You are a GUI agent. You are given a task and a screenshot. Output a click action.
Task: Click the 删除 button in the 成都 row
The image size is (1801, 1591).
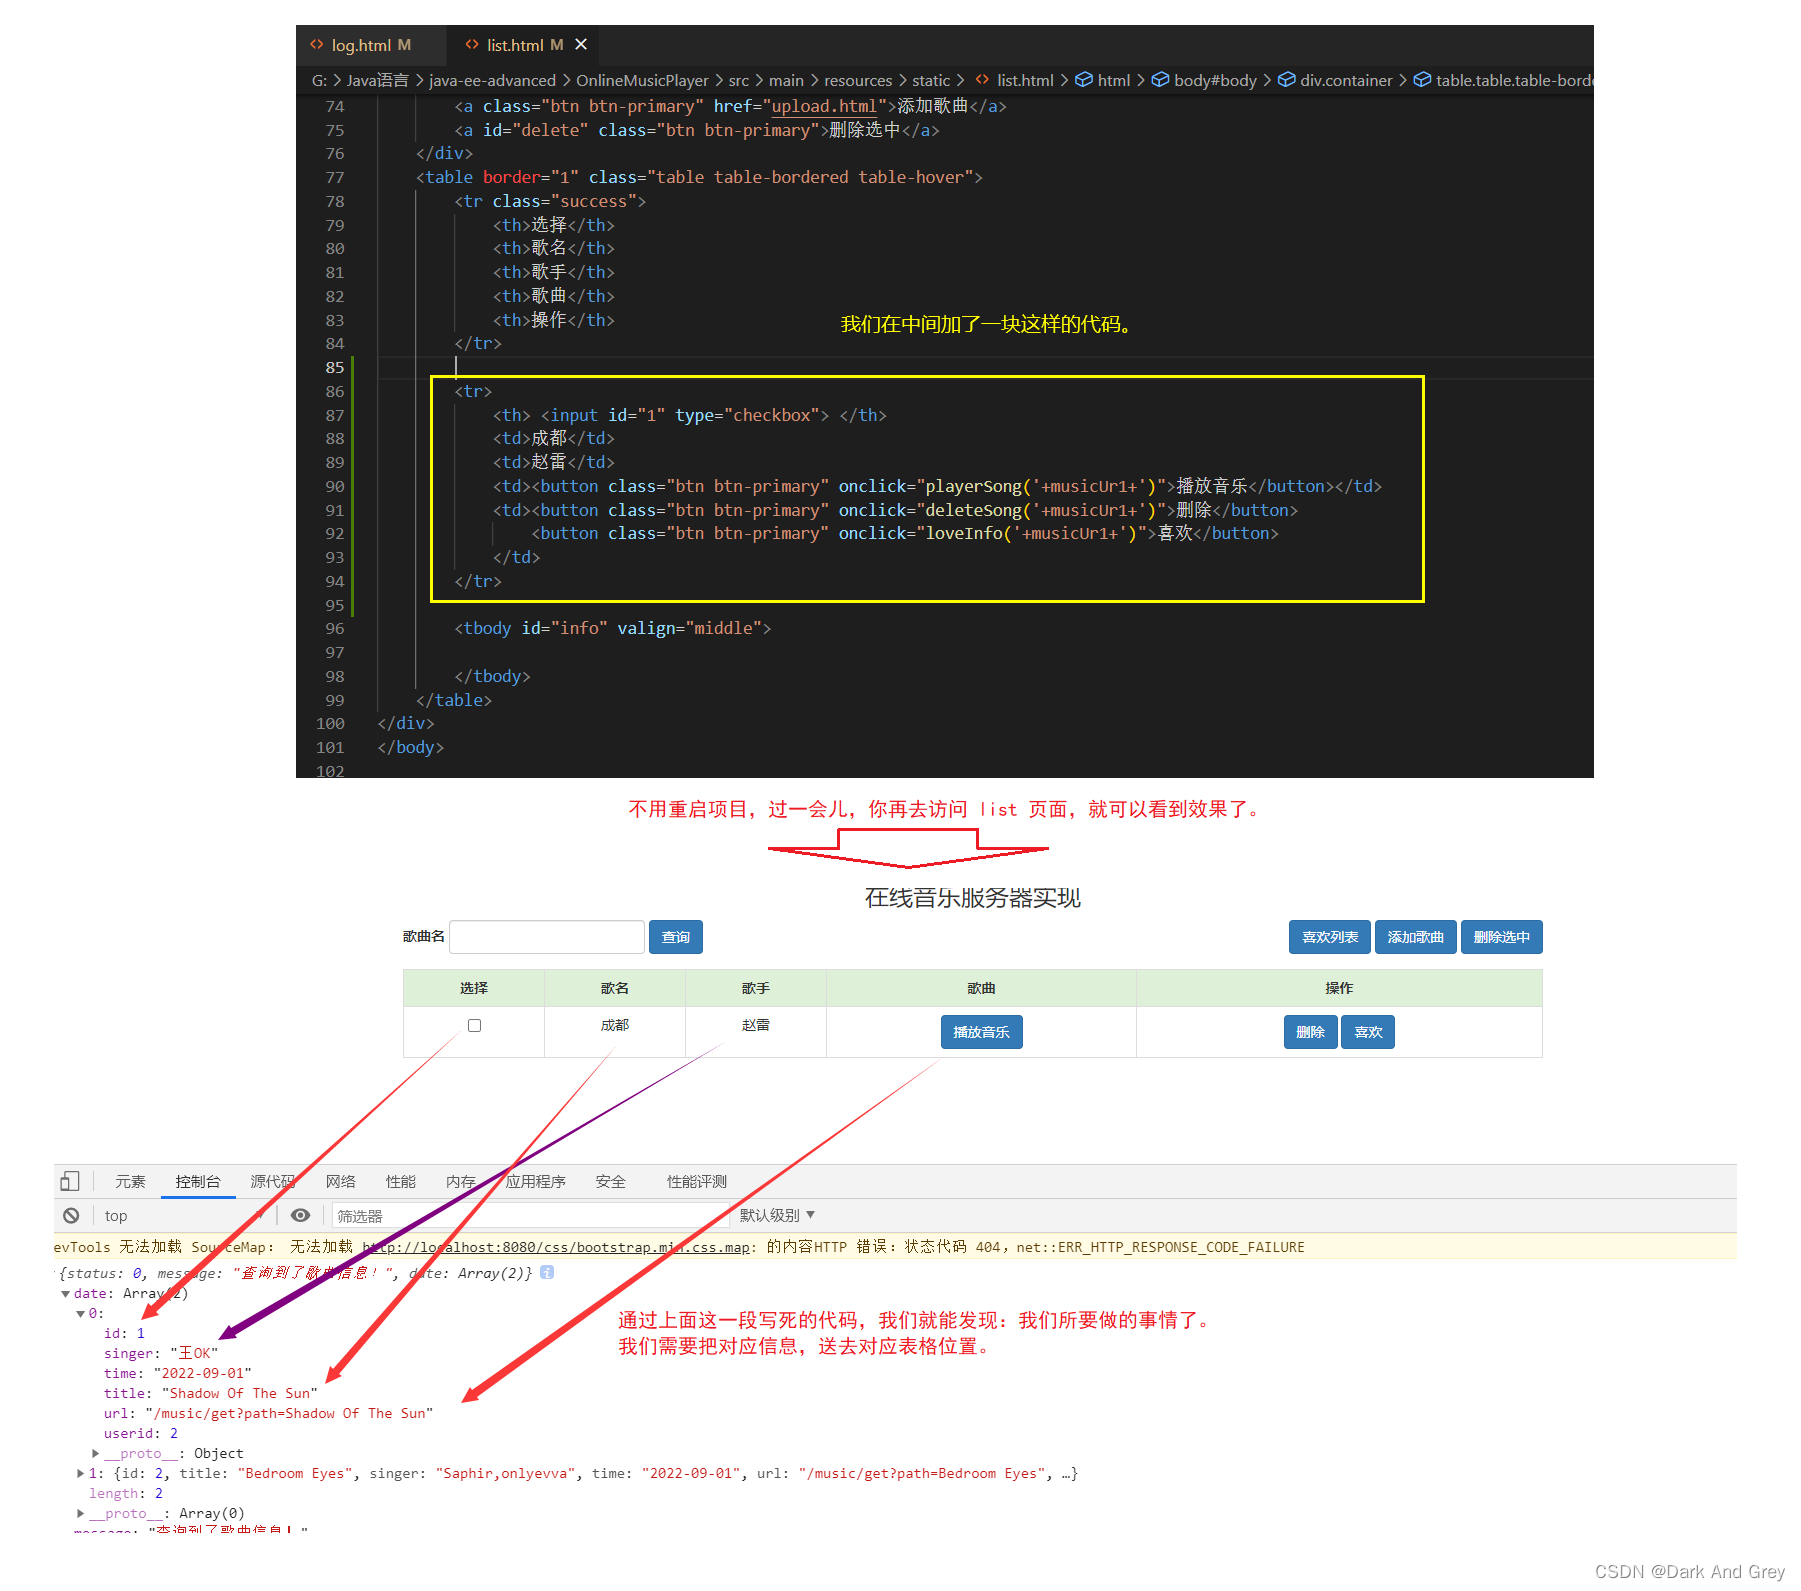click(x=1311, y=1032)
